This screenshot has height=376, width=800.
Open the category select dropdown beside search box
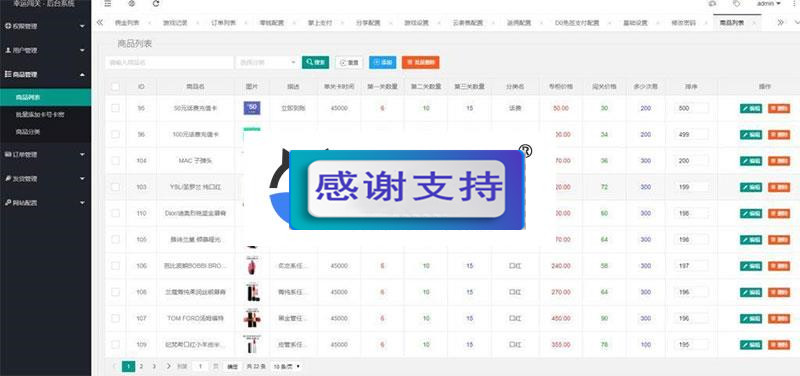pyautogui.click(x=267, y=62)
